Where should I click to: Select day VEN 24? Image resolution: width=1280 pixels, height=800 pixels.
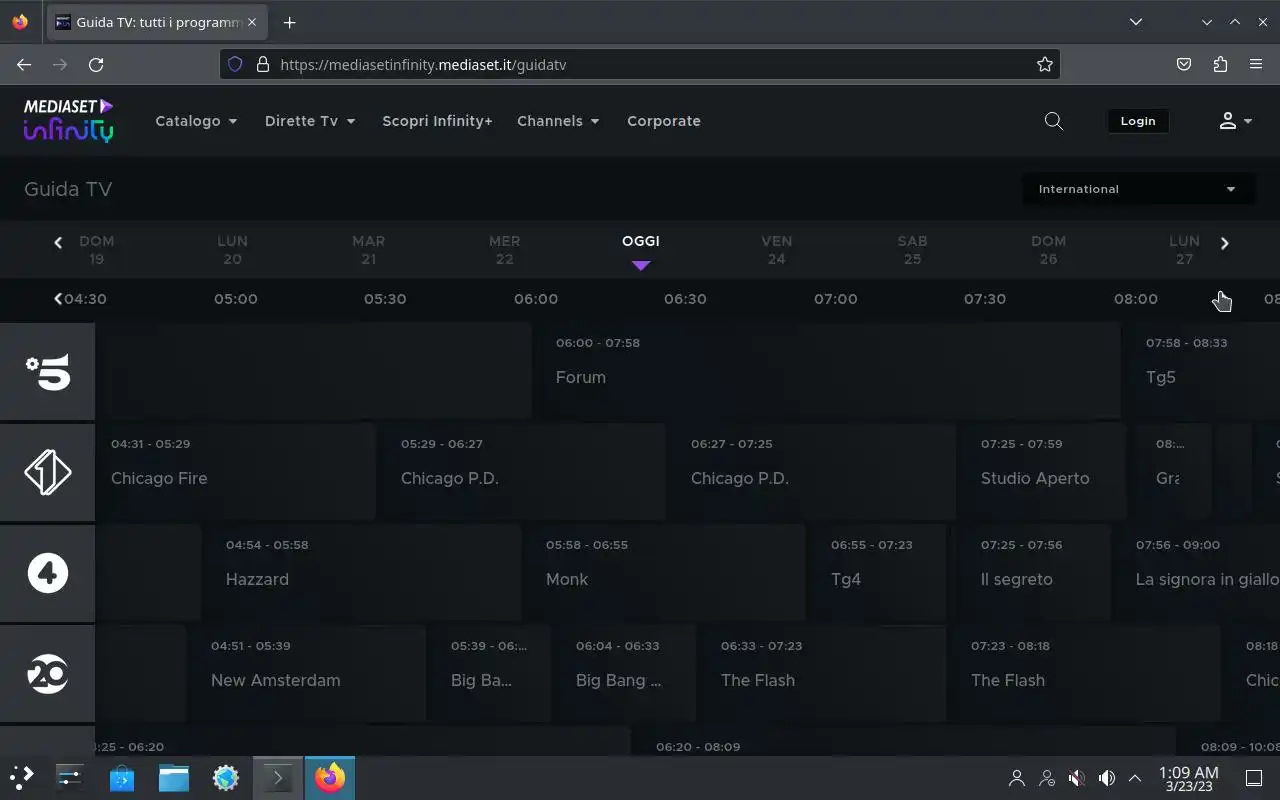(x=776, y=250)
